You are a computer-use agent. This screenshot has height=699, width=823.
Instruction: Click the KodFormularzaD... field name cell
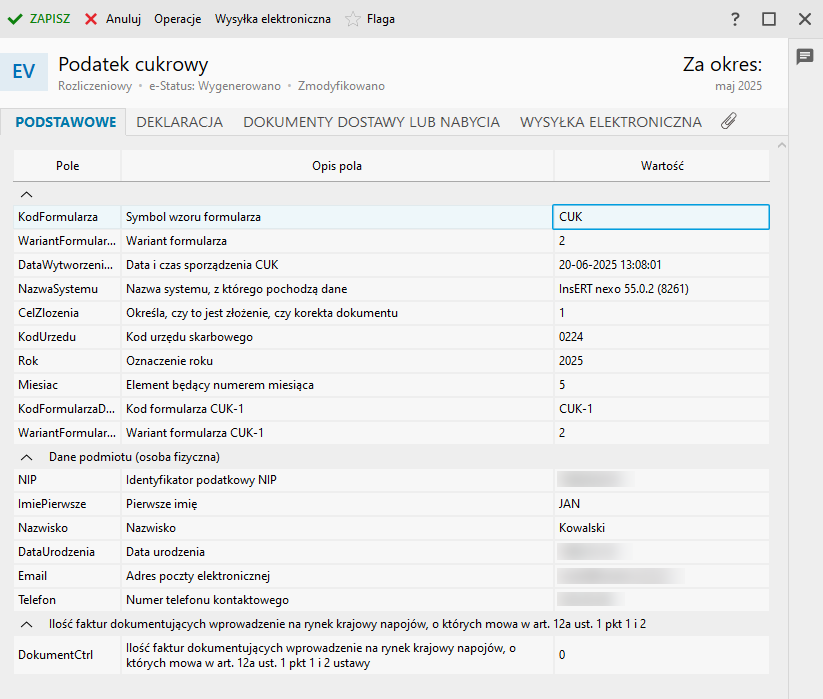coord(67,409)
